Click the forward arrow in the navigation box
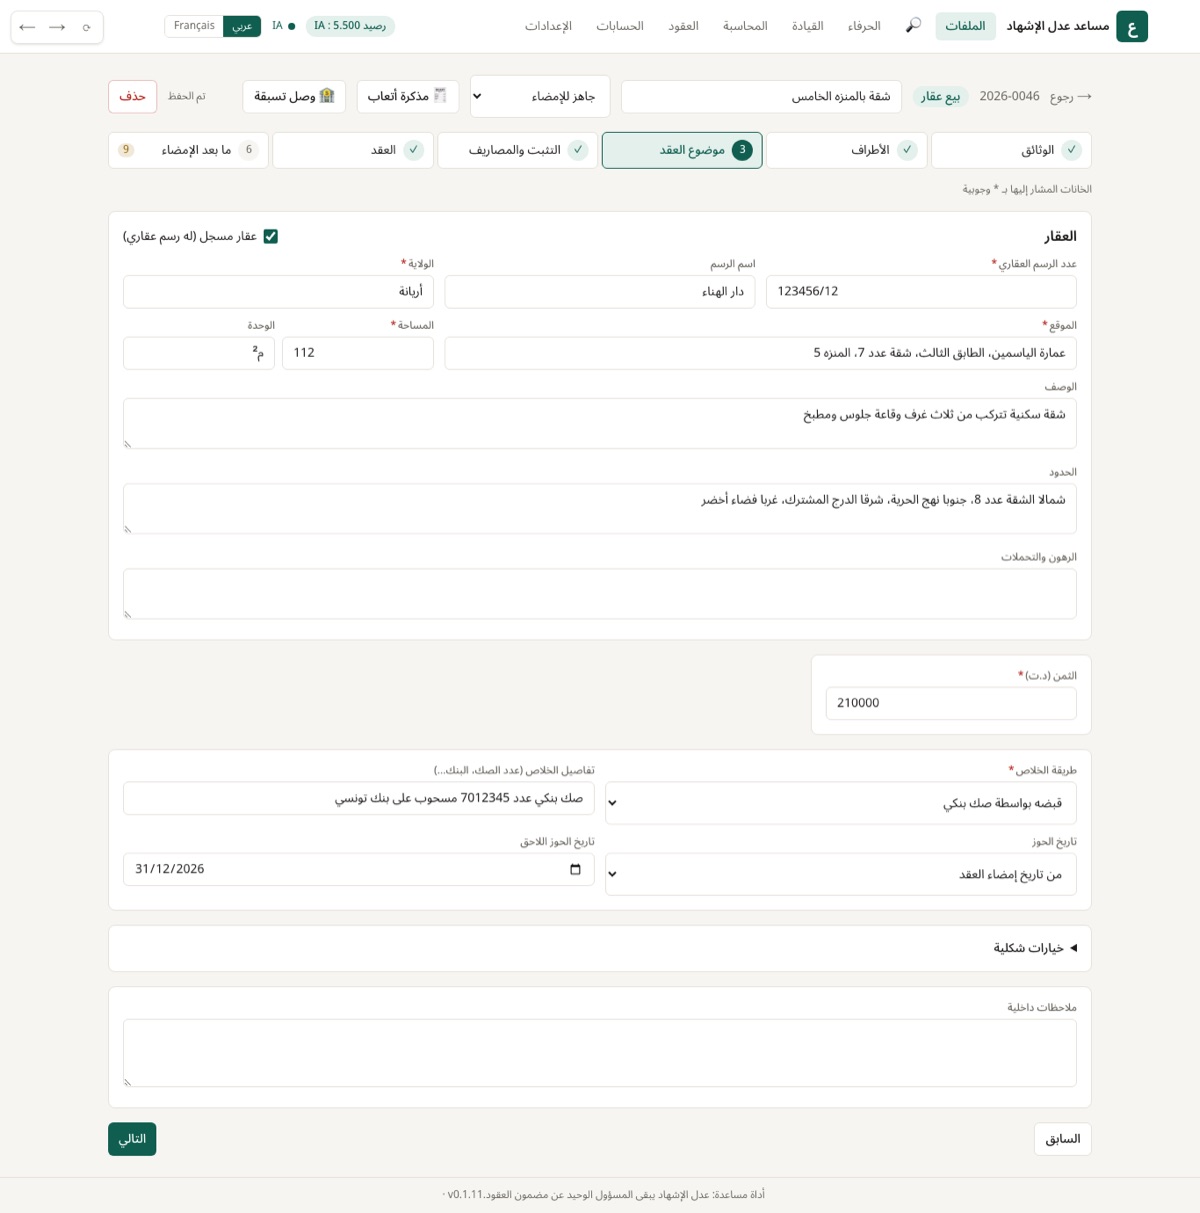Screen dimensions: 1200x1213 point(57,27)
